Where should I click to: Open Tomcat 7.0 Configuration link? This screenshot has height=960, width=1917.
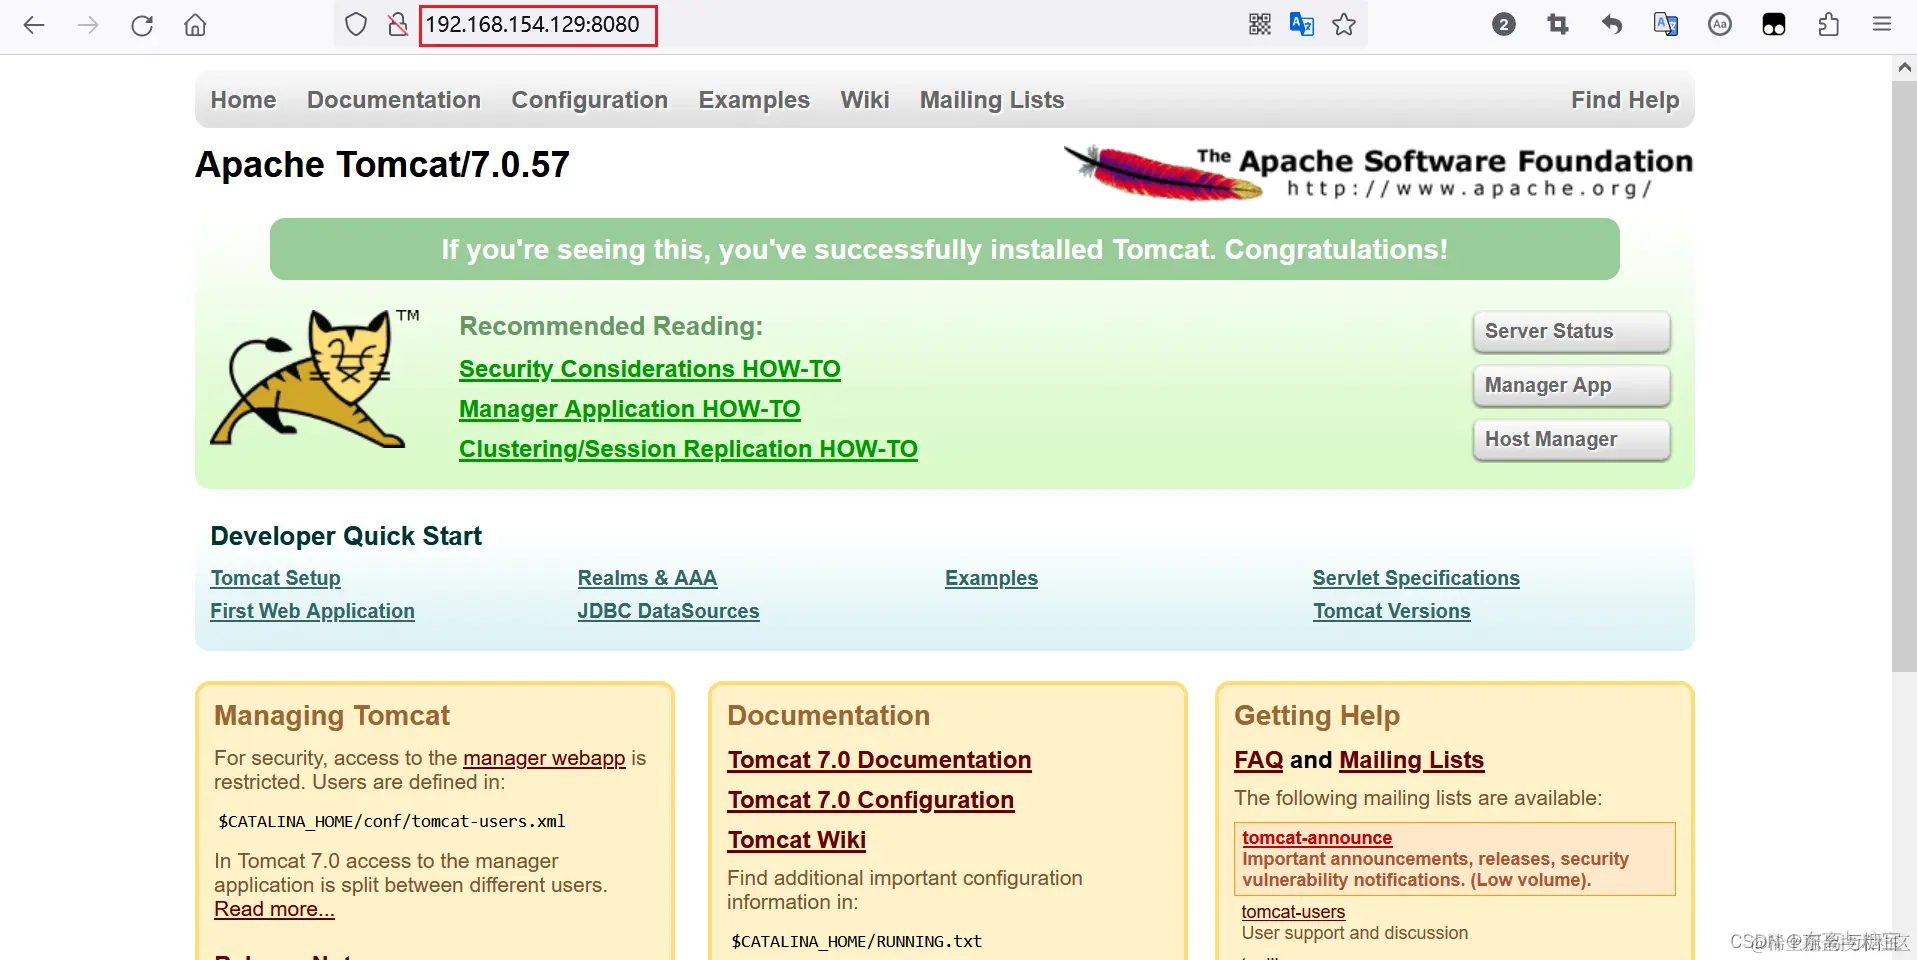870,800
